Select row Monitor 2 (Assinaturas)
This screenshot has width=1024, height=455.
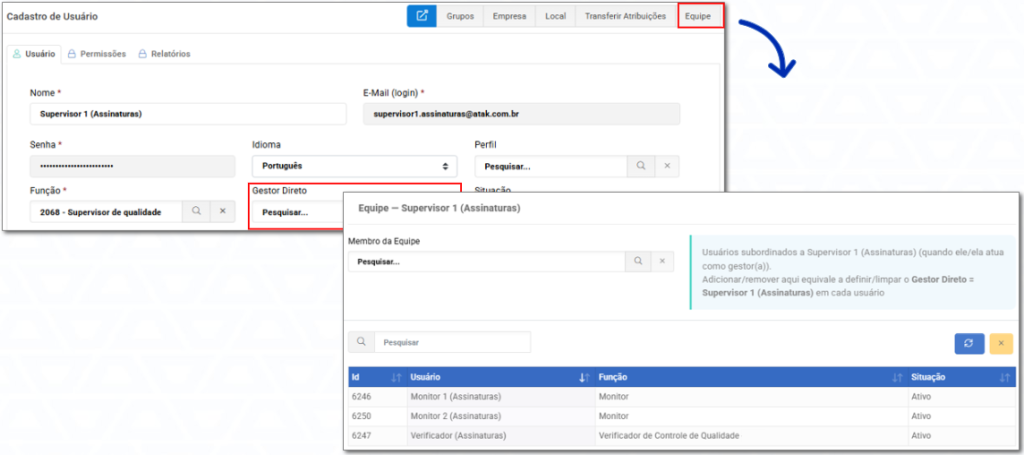682,416
